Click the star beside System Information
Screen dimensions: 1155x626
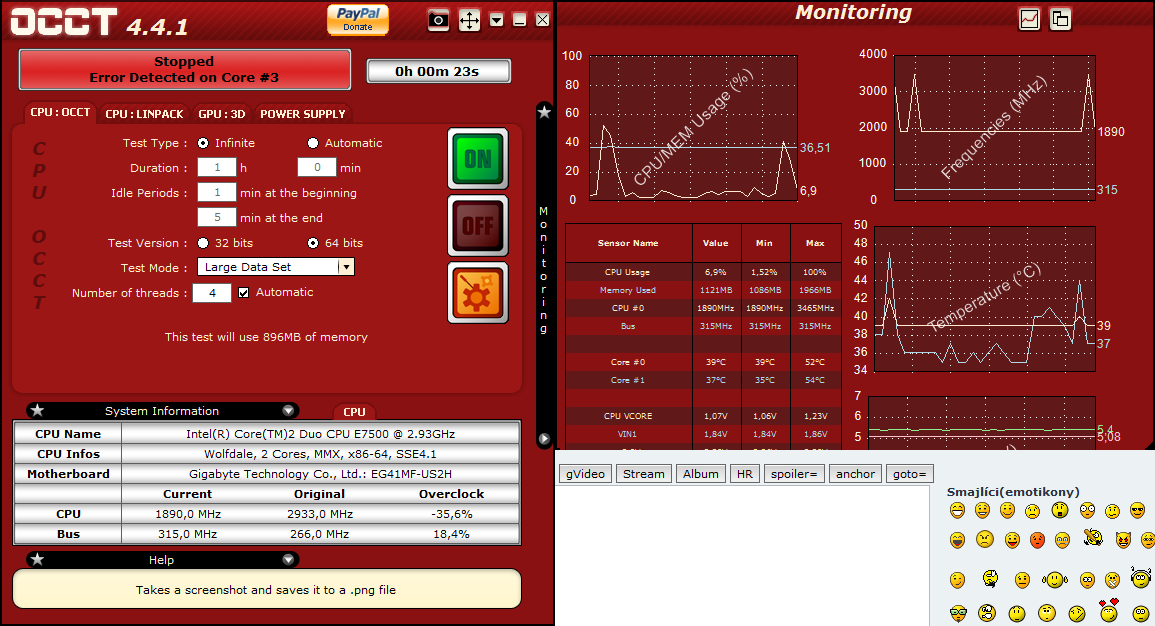pyautogui.click(x=38, y=410)
